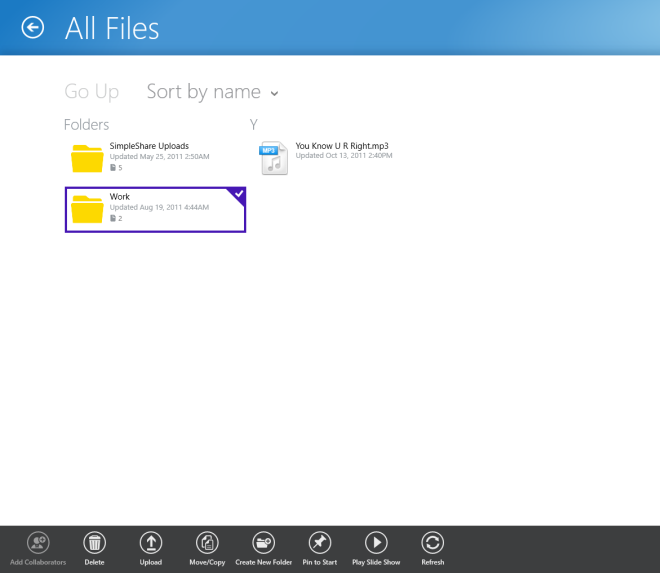Select the Folders group header
This screenshot has height=573, width=660.
[86, 125]
